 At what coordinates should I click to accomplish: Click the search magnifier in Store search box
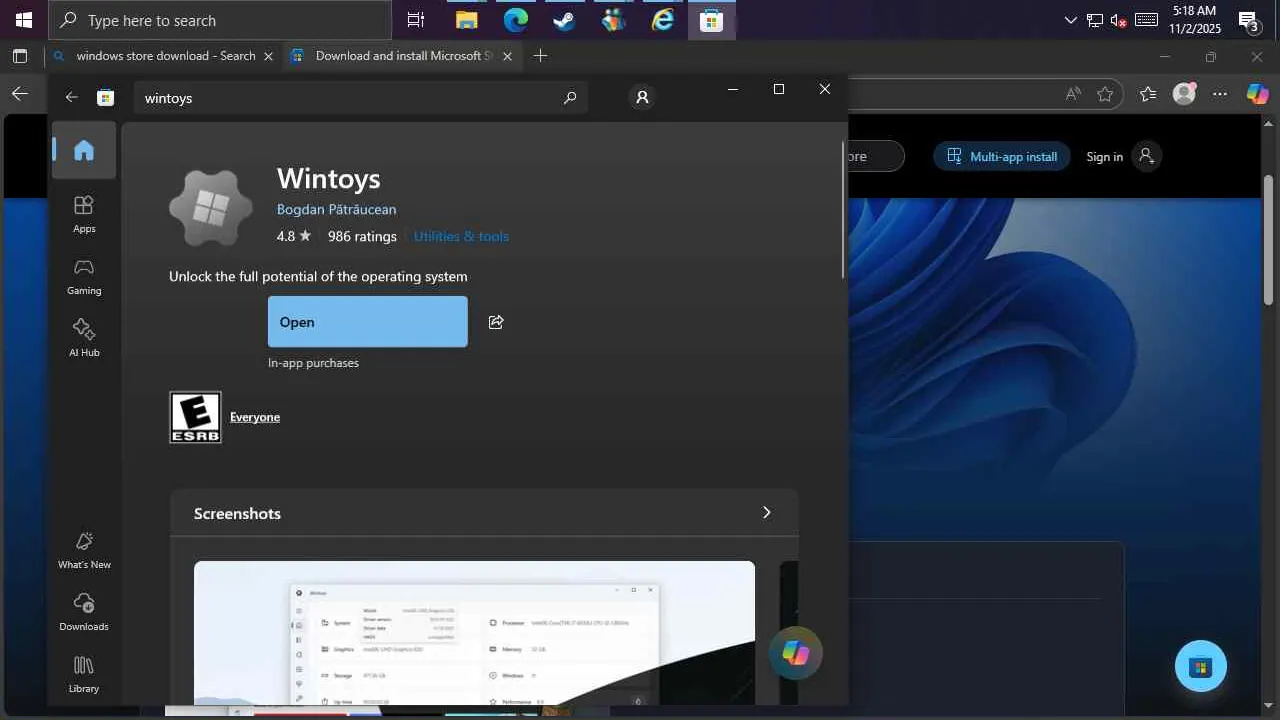coord(570,97)
